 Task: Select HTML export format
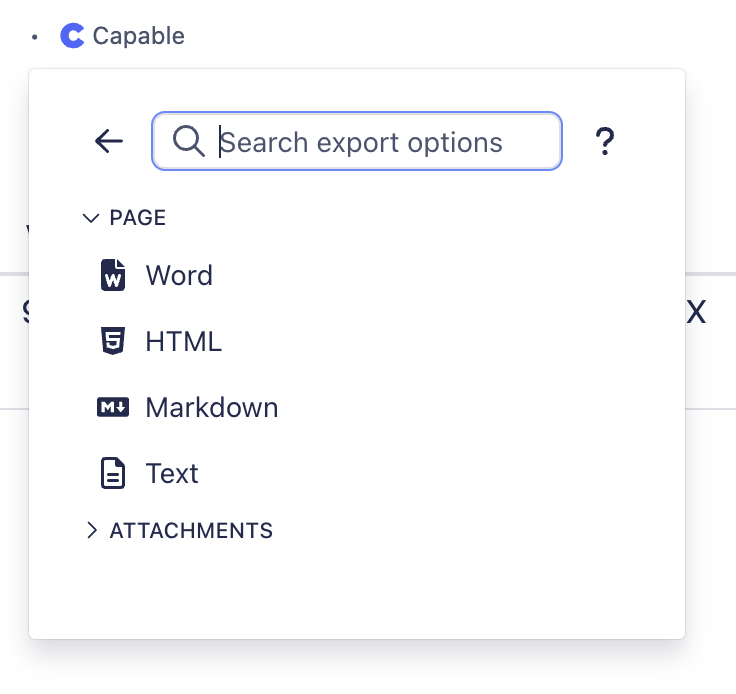pos(184,341)
